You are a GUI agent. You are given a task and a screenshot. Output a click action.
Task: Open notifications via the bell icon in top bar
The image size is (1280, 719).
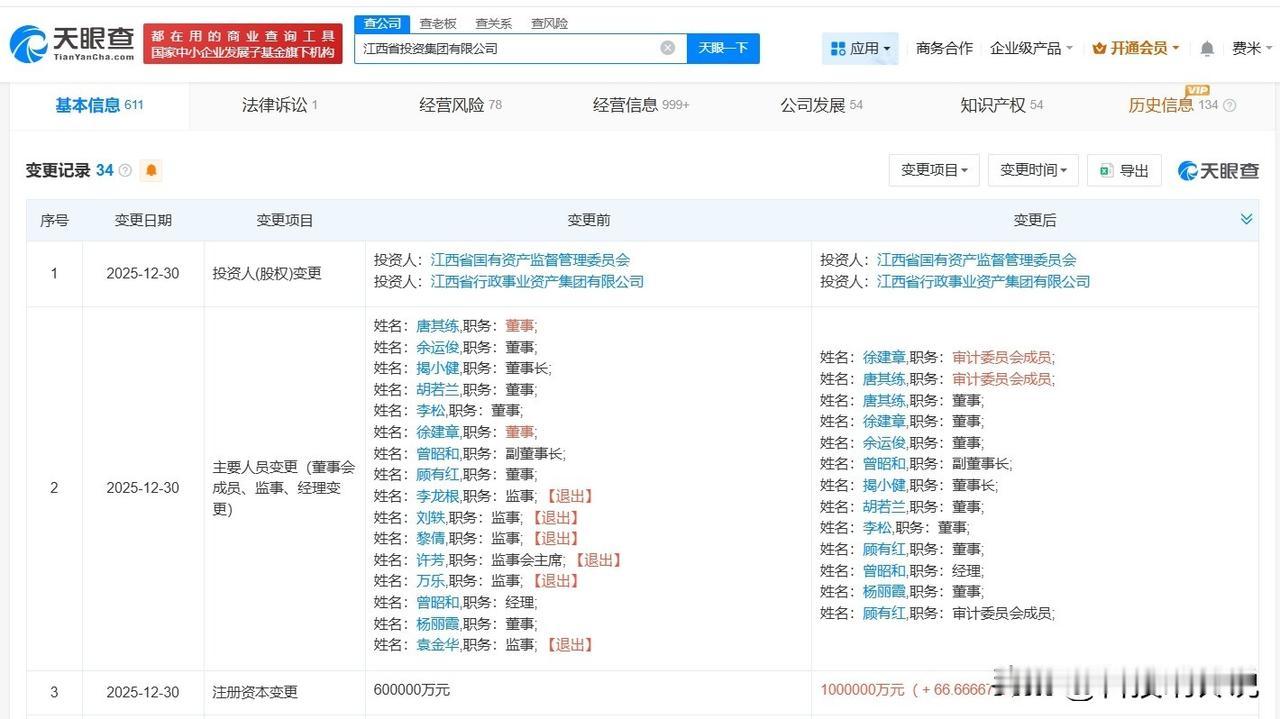[x=1207, y=47]
